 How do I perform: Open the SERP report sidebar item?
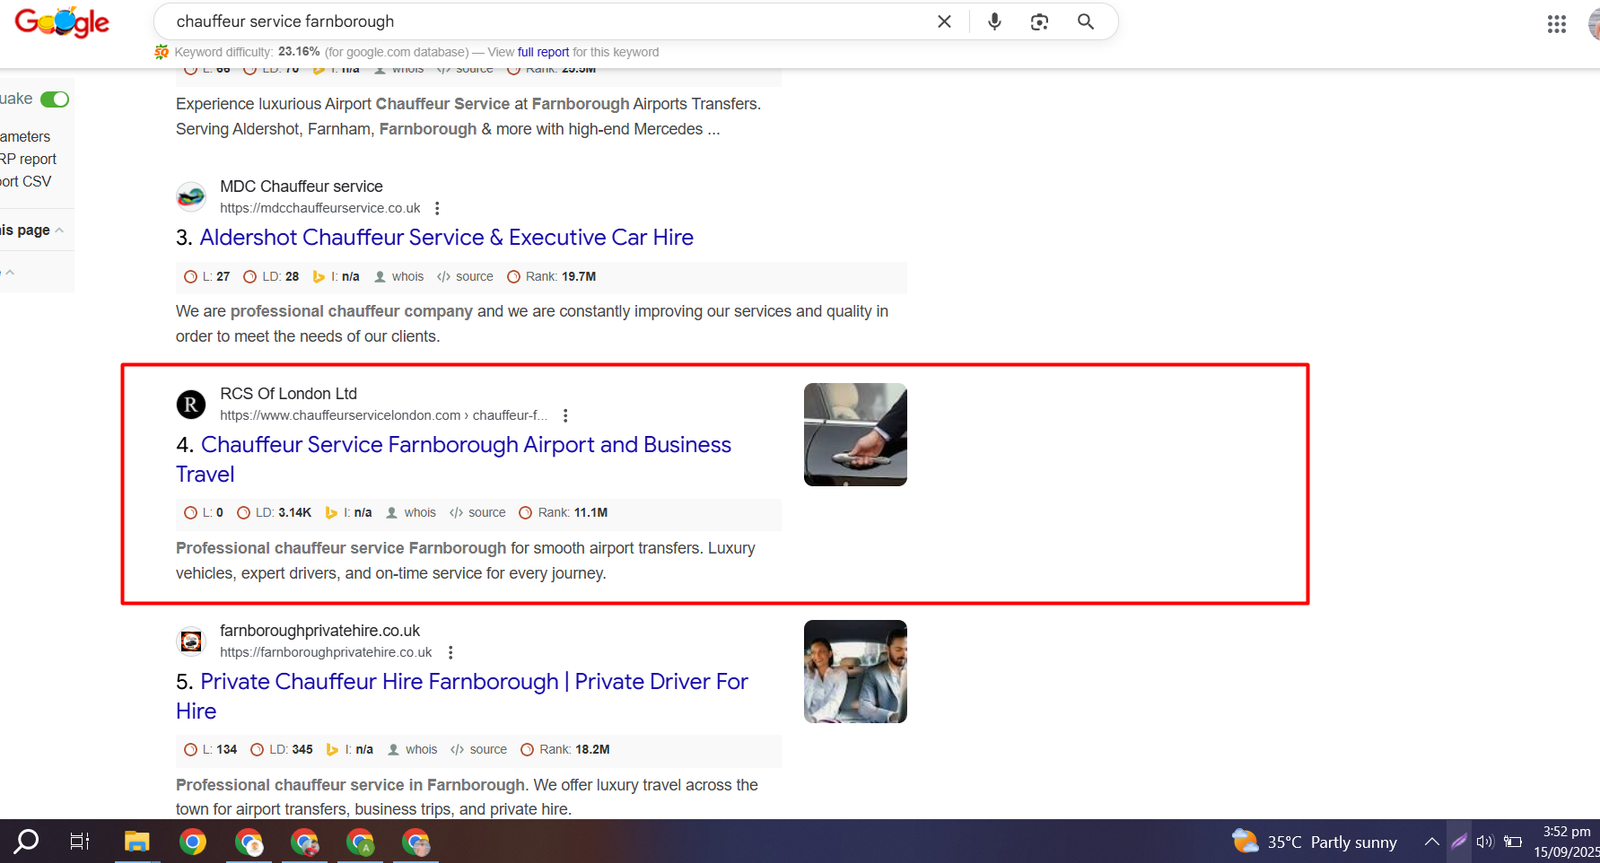point(28,159)
